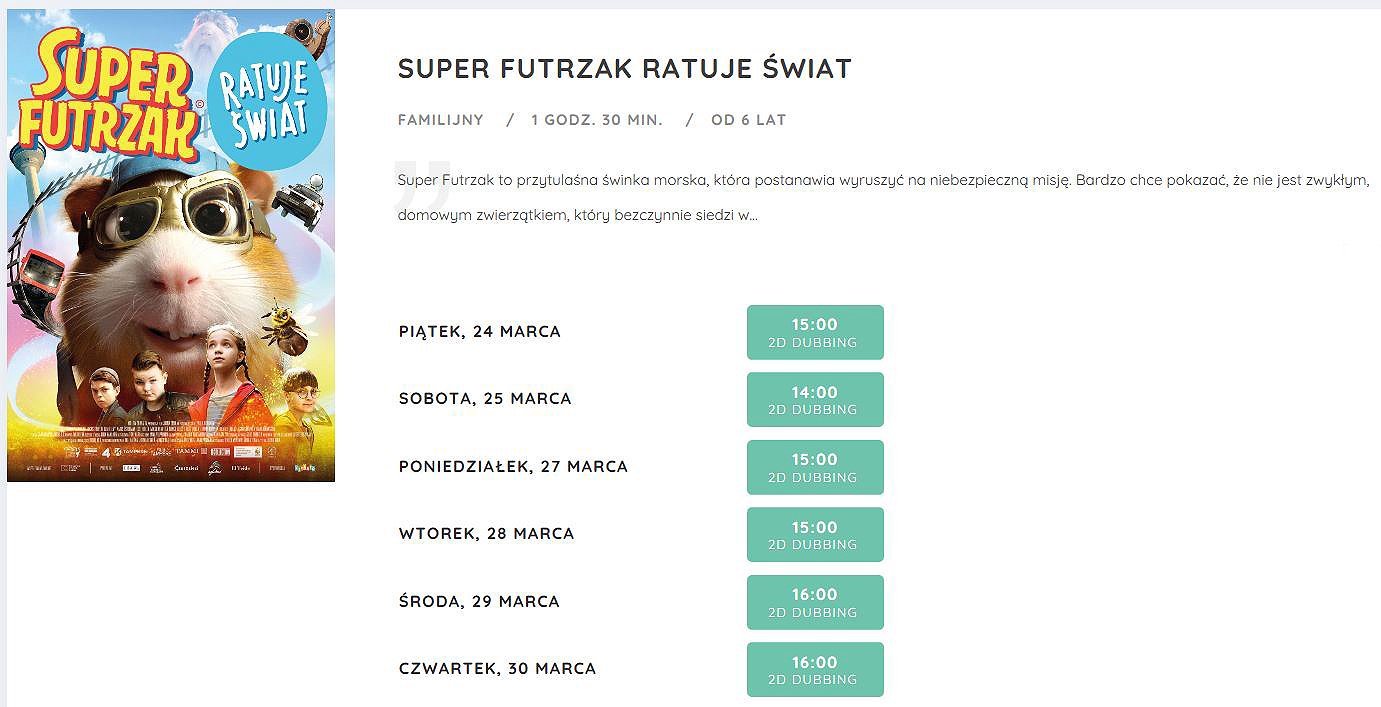This screenshot has height=707, width=1381.
Task: Click the CZWARTEK, 30 MARCA date label
Action: (x=497, y=669)
